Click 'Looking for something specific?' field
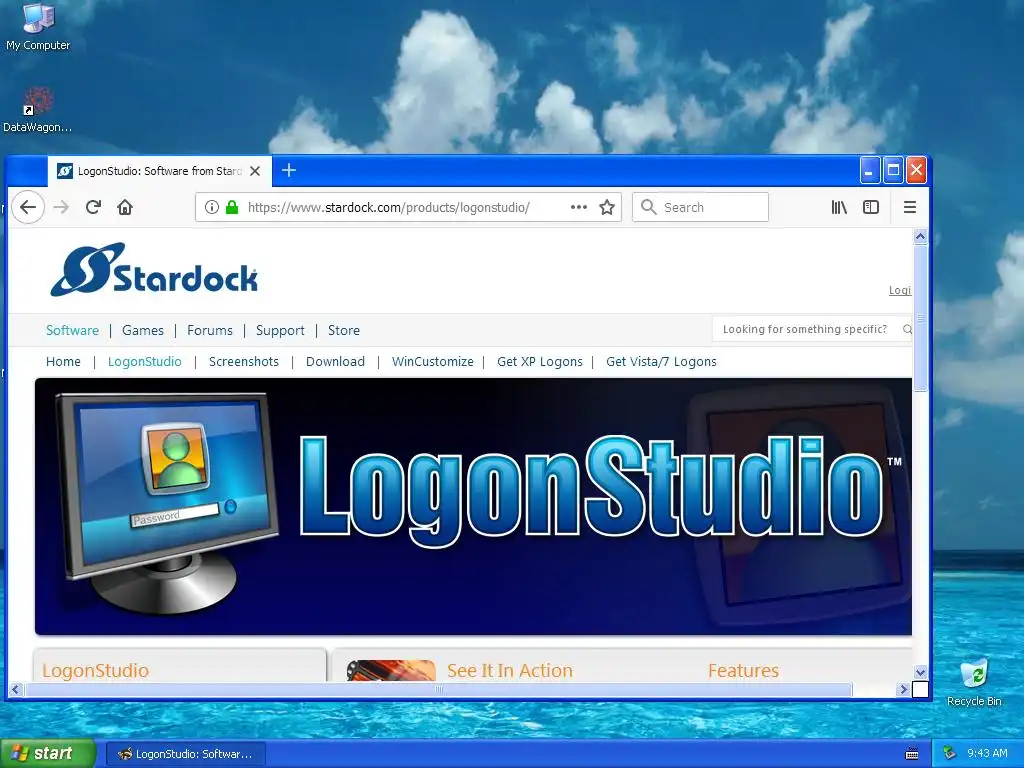 point(805,329)
